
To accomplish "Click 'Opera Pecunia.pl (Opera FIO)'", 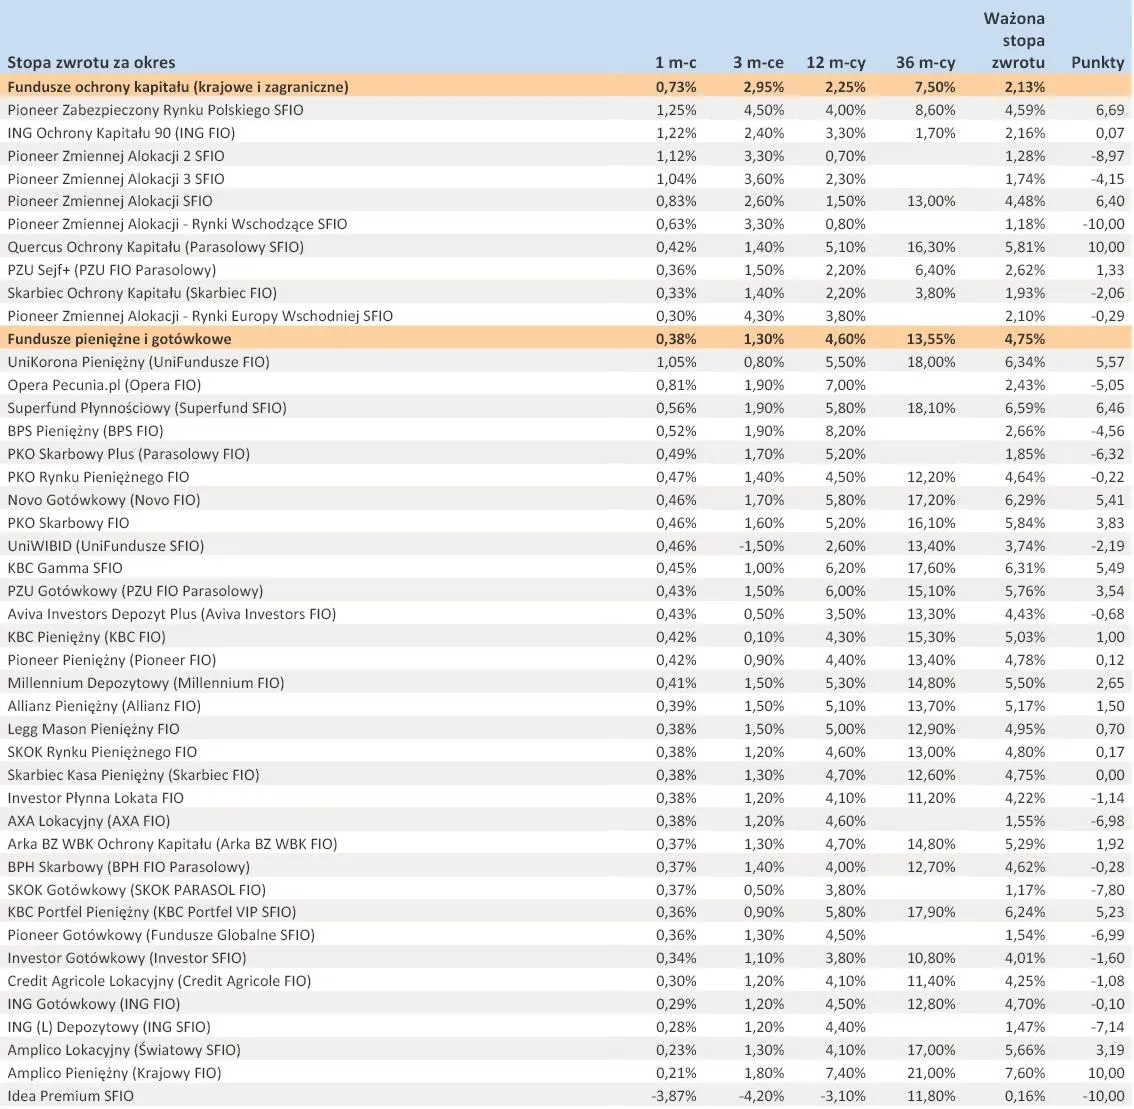I will pos(104,385).
